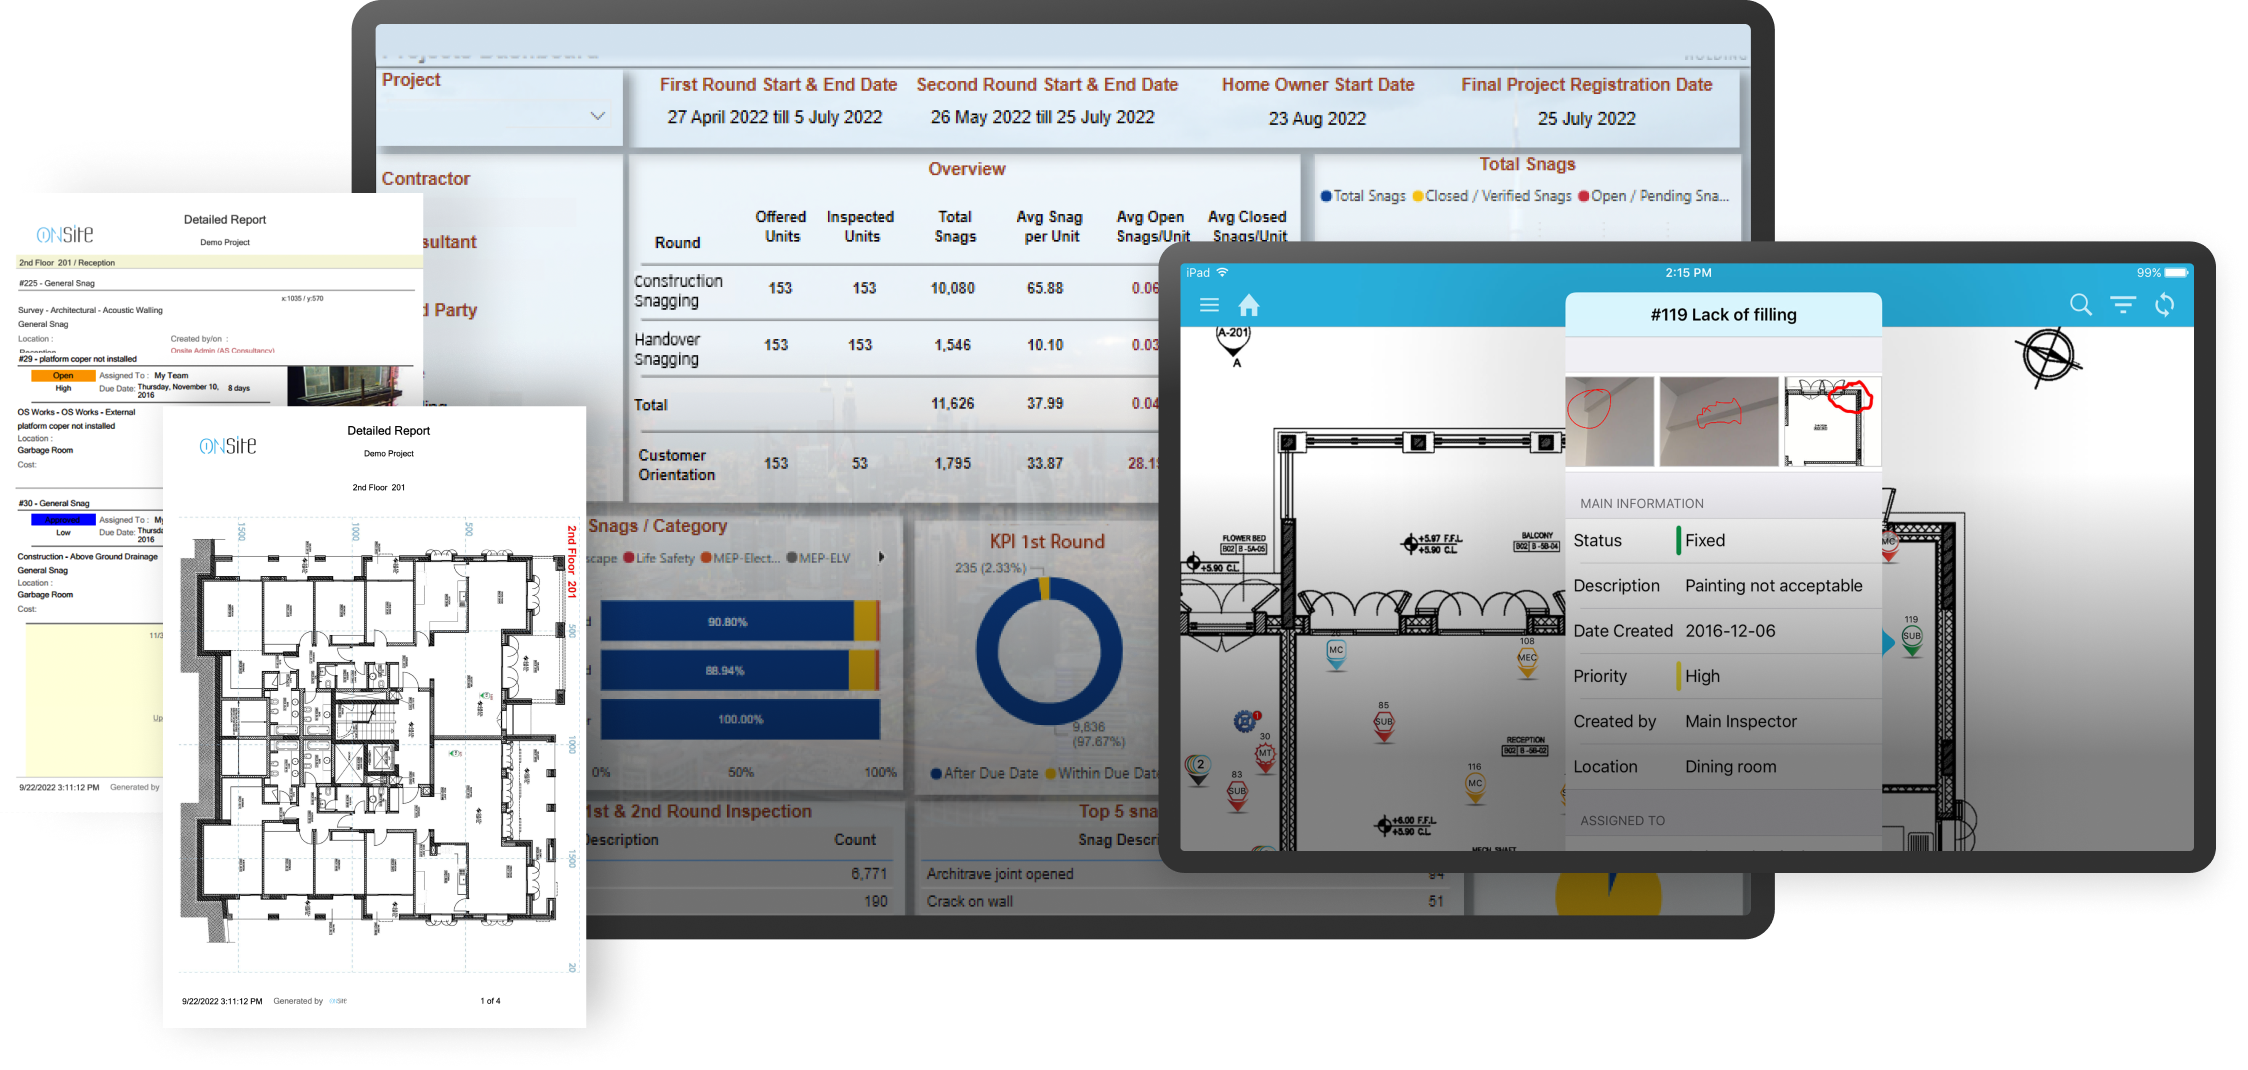Click the Status Fixed row
Screen dimensions: 2248x1070
click(1723, 540)
